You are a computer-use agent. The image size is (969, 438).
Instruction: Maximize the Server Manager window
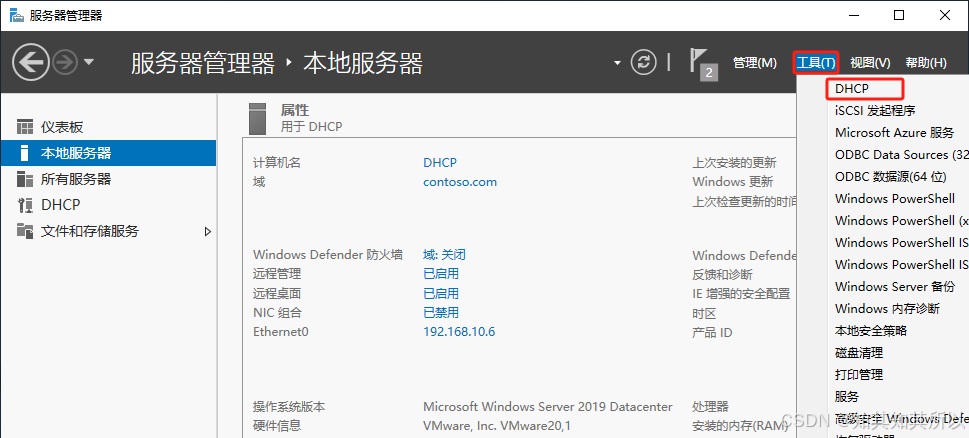click(899, 15)
